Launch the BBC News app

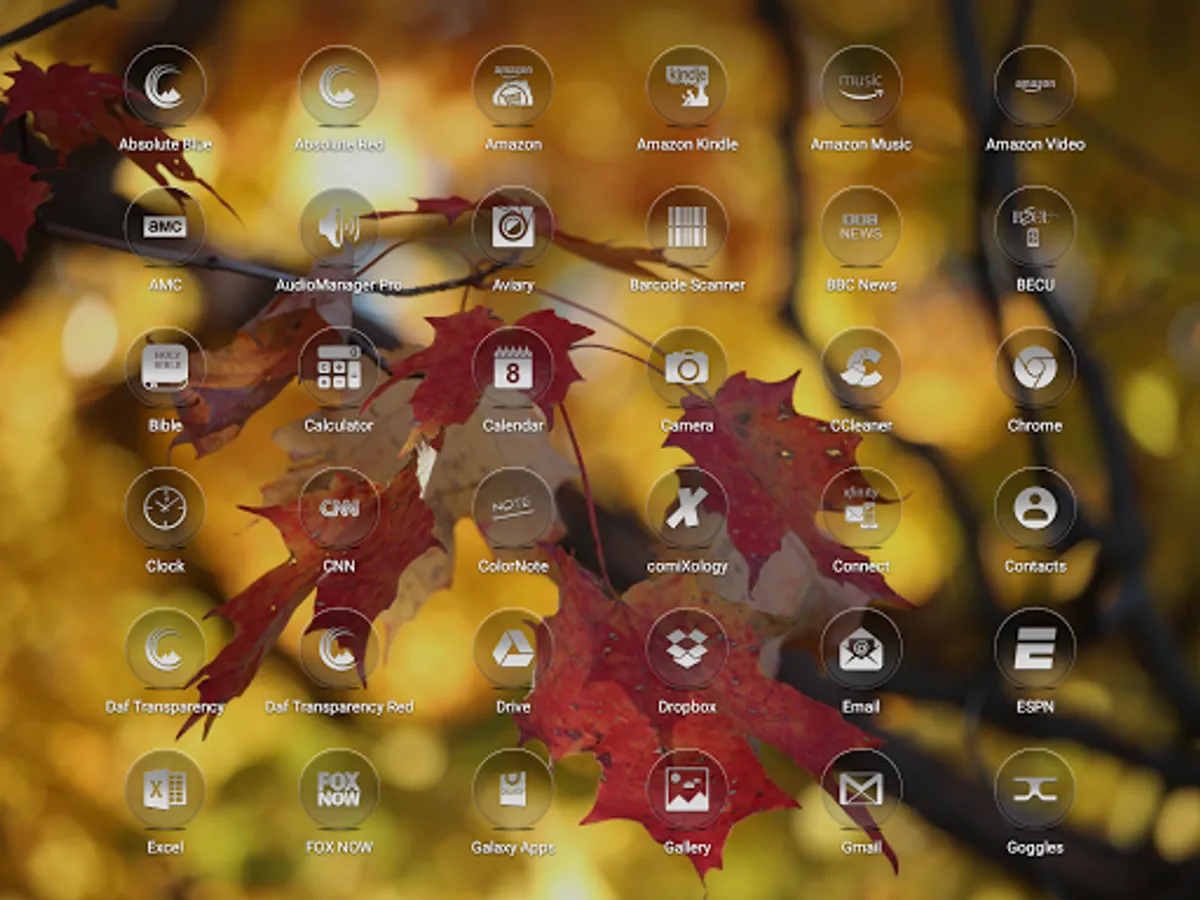(x=861, y=227)
